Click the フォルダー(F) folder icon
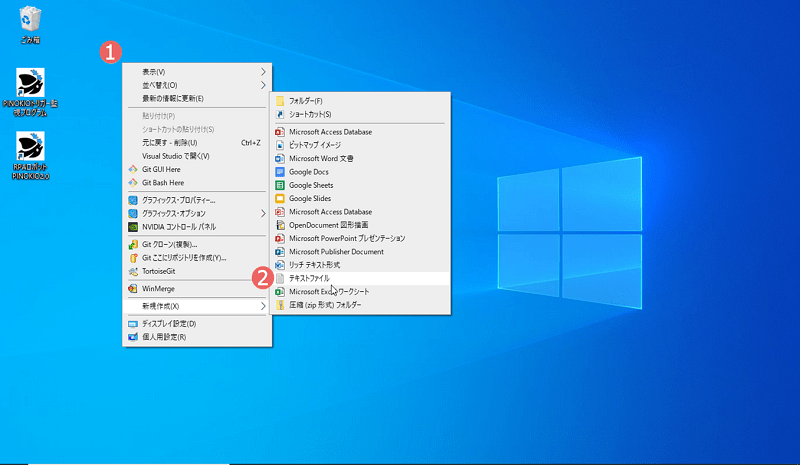This screenshot has width=800, height=465. point(280,101)
